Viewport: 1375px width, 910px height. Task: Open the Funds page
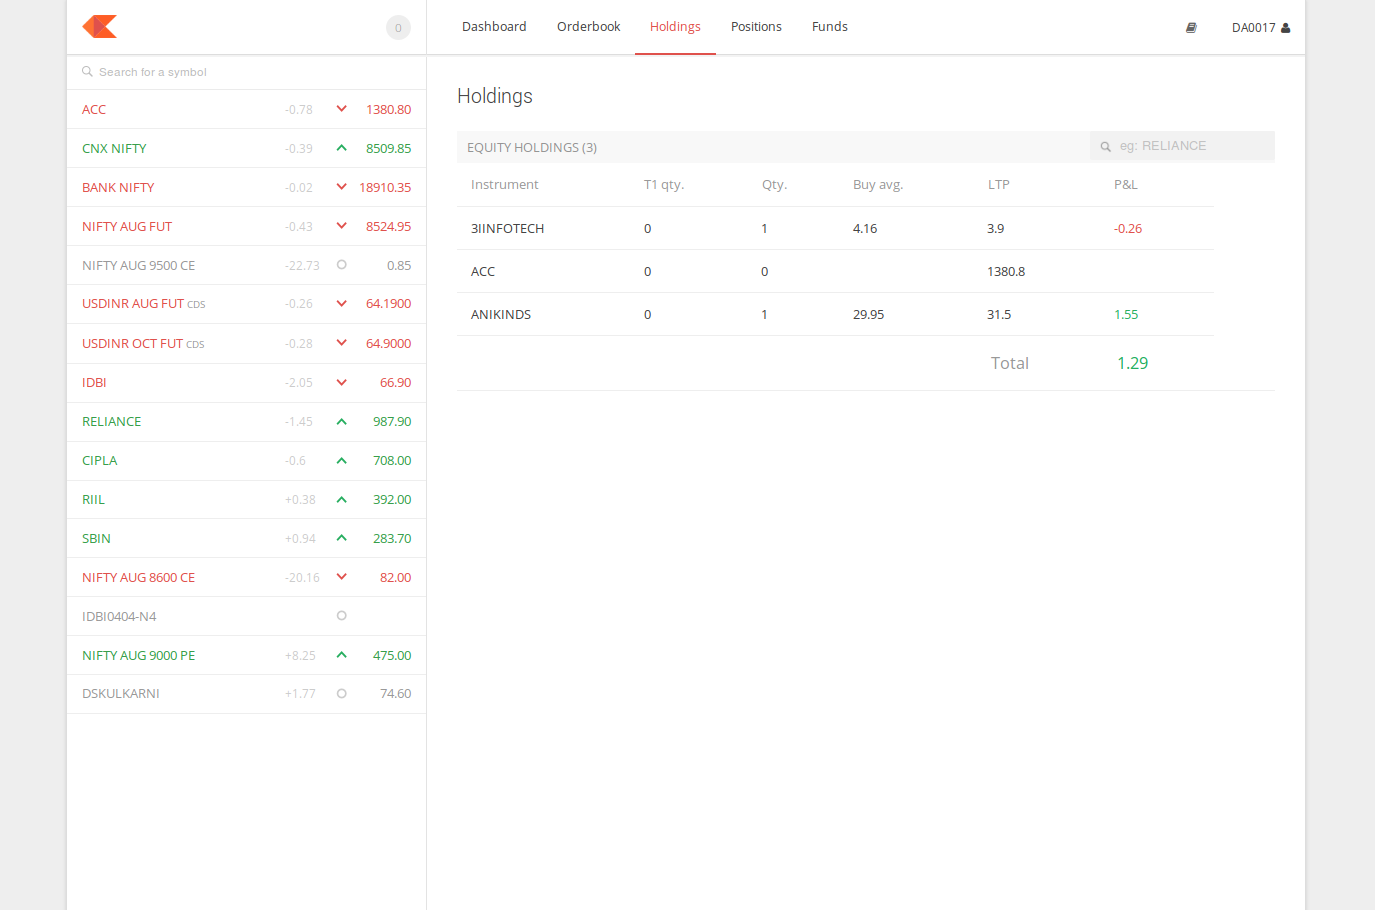coord(829,26)
